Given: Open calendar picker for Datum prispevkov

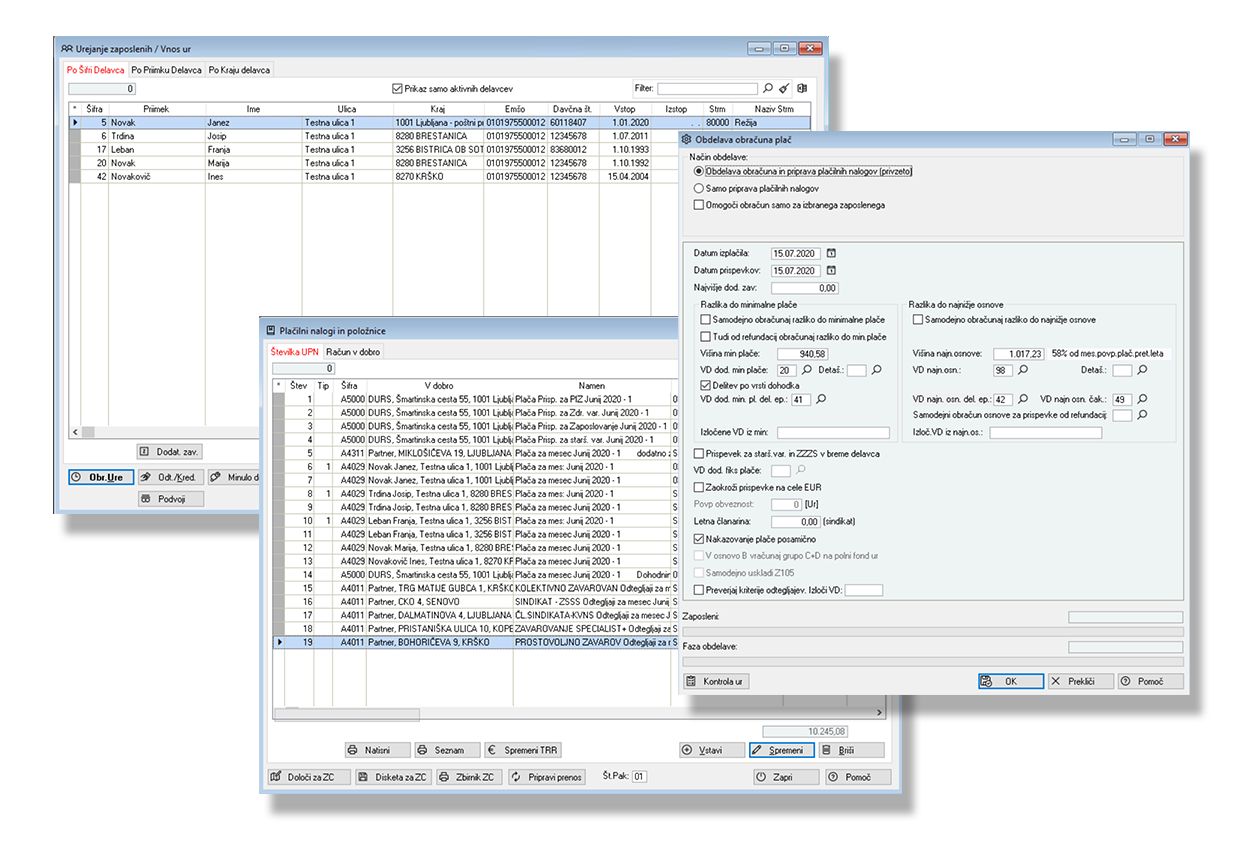Looking at the screenshot, I should [x=831, y=270].
